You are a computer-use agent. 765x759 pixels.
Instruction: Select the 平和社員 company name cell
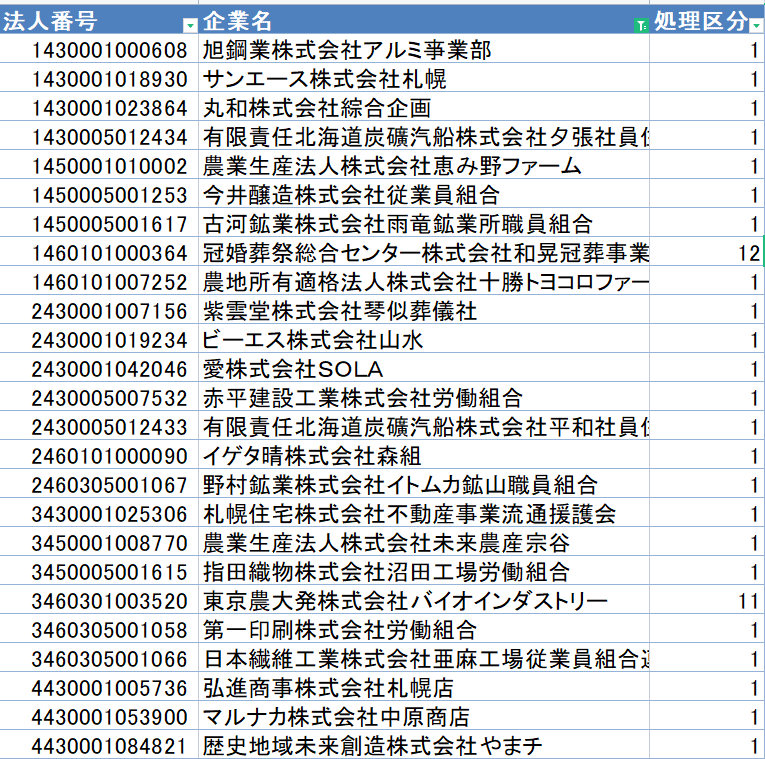(x=424, y=425)
